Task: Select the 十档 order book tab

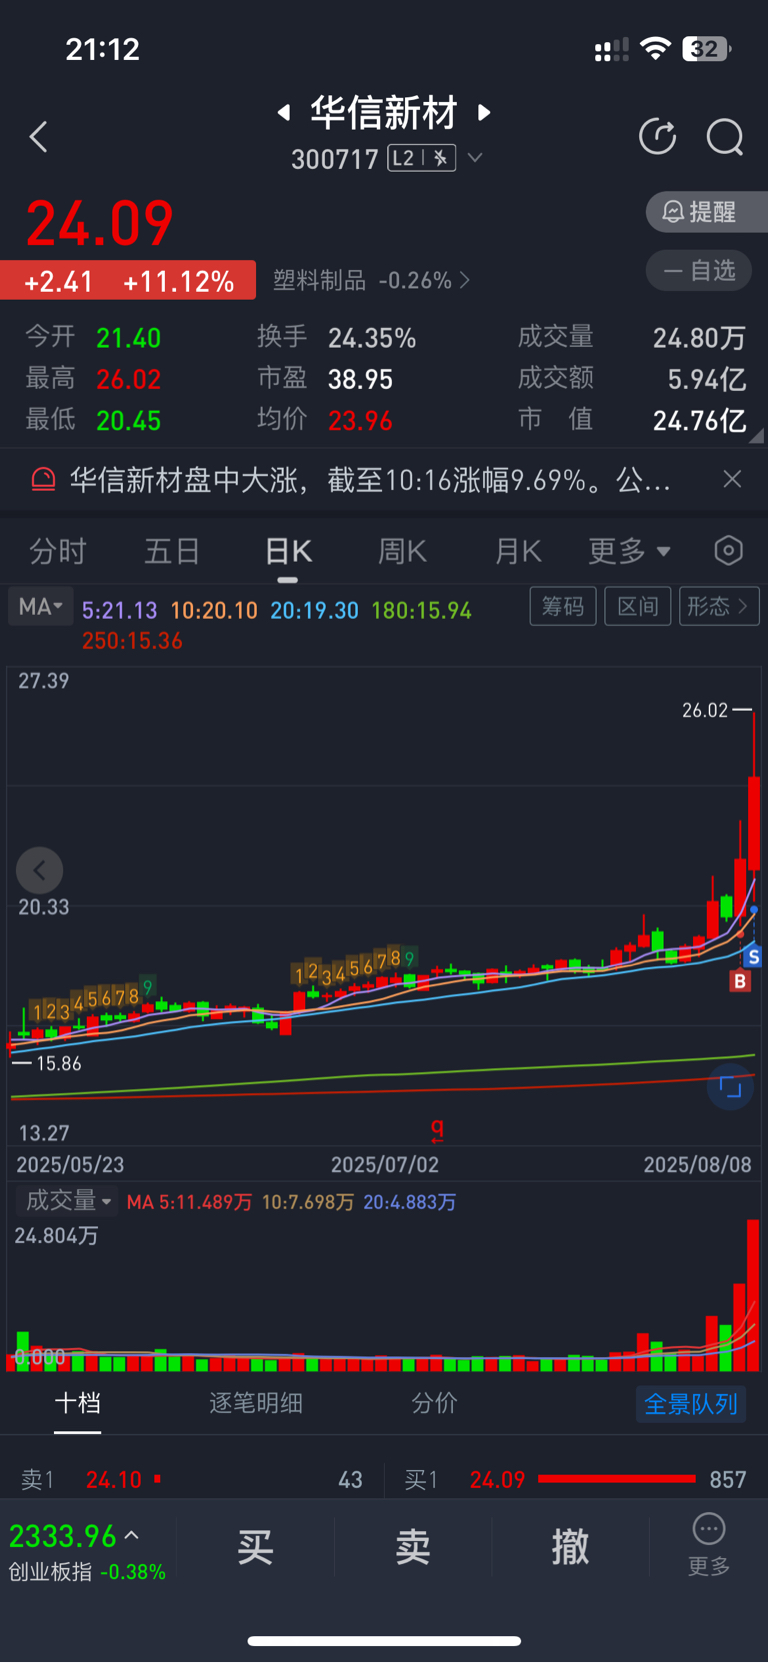Action: click(x=77, y=1403)
